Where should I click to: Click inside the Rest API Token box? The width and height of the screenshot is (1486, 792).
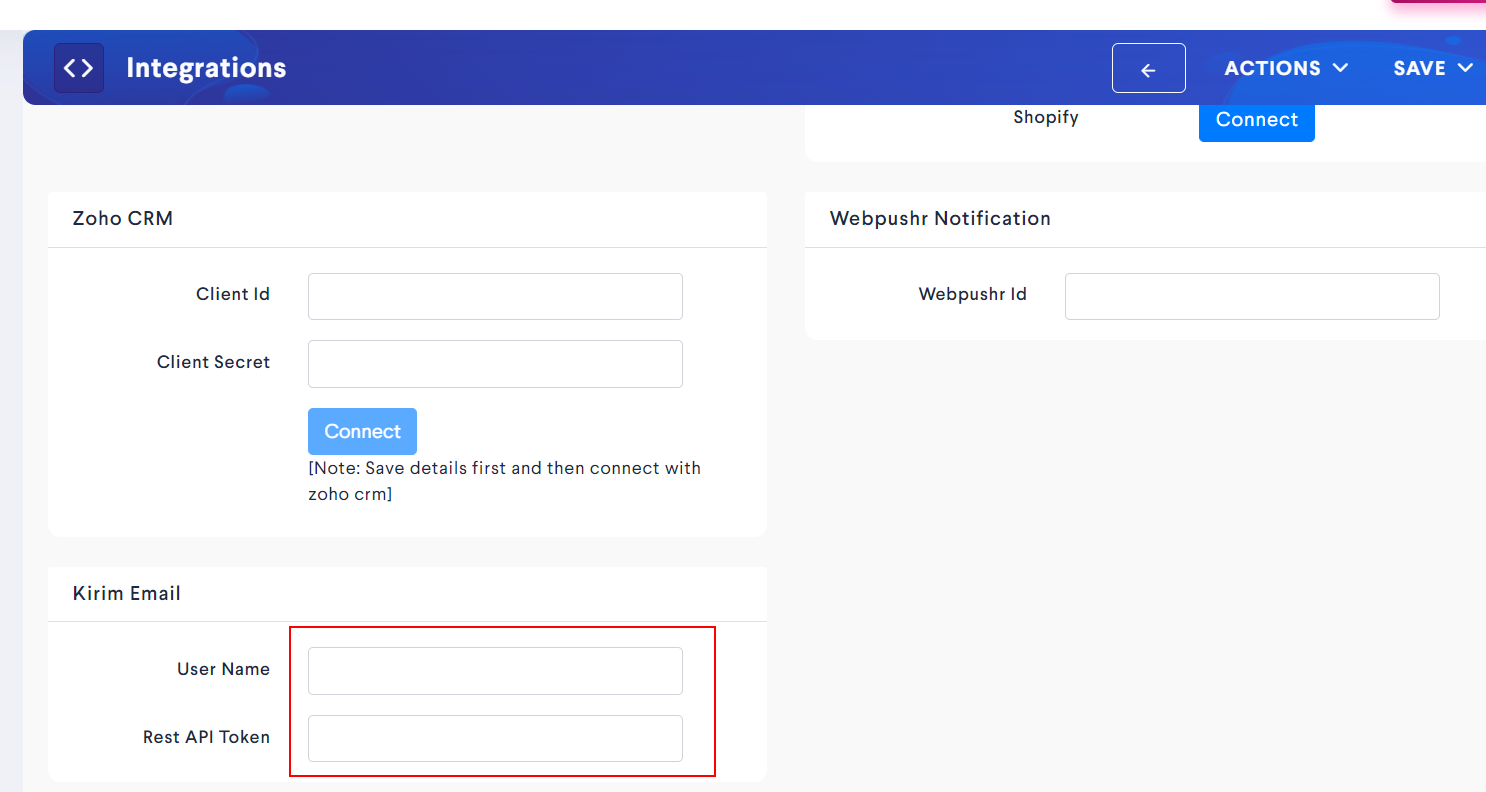click(495, 738)
